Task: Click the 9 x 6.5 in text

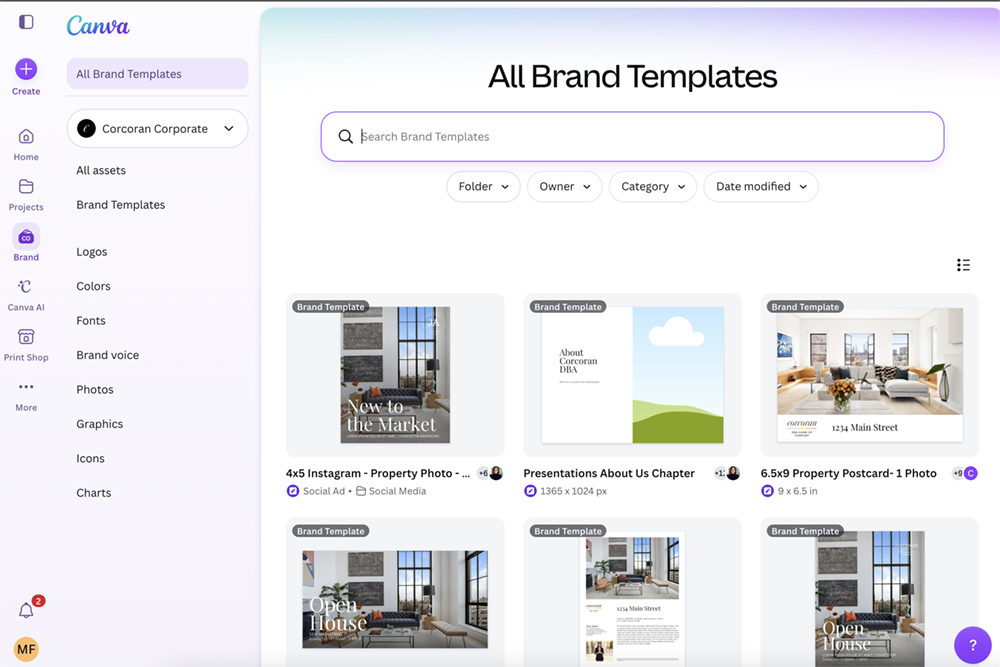Action: (797, 491)
